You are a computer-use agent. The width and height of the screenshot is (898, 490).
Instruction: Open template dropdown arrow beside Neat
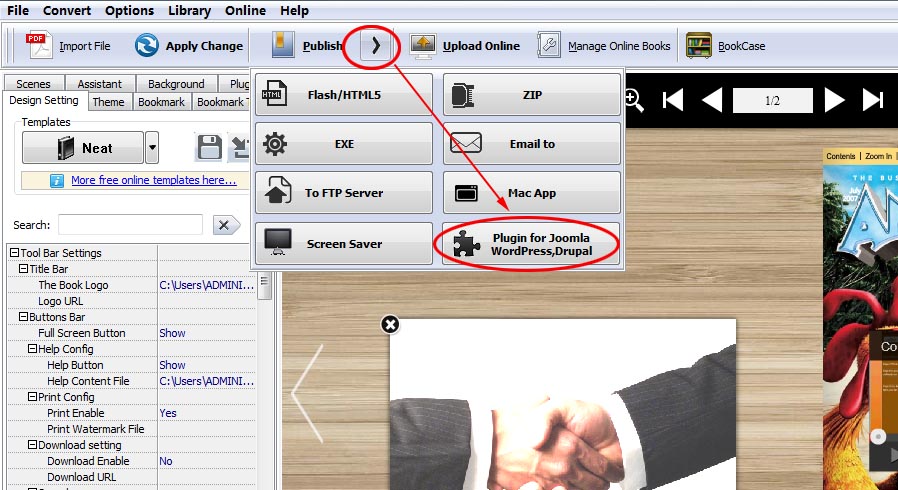(x=152, y=148)
